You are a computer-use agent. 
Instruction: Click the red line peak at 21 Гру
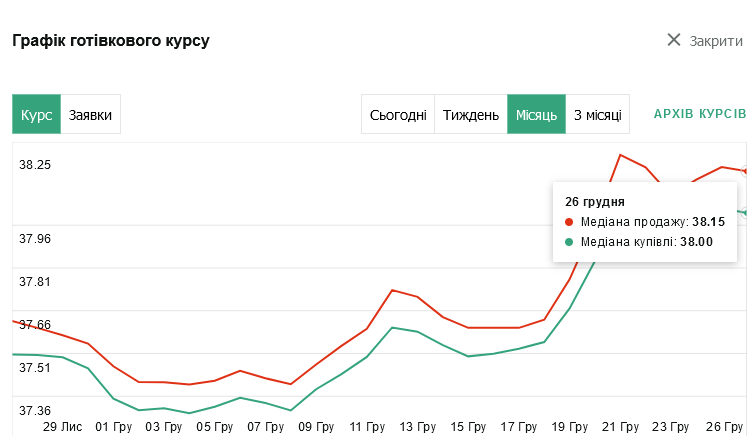(621, 155)
